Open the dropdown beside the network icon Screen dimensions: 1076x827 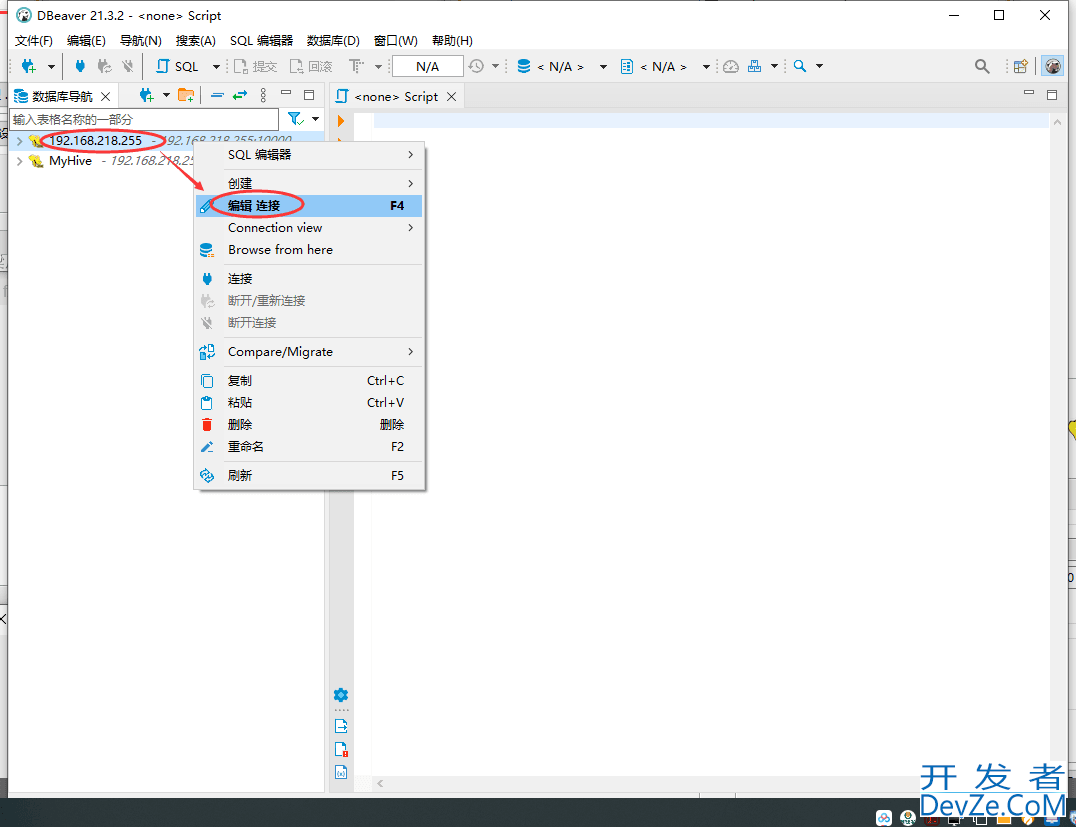click(x=774, y=67)
